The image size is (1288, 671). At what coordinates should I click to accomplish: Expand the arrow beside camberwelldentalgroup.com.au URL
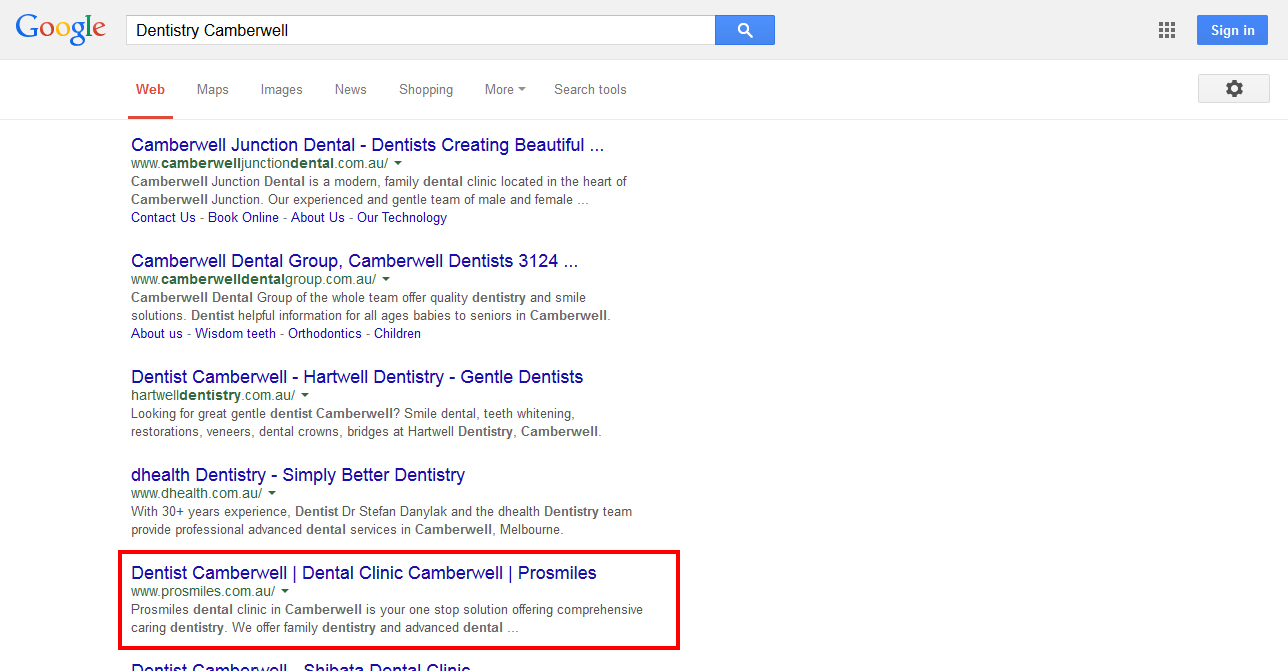coord(386,279)
